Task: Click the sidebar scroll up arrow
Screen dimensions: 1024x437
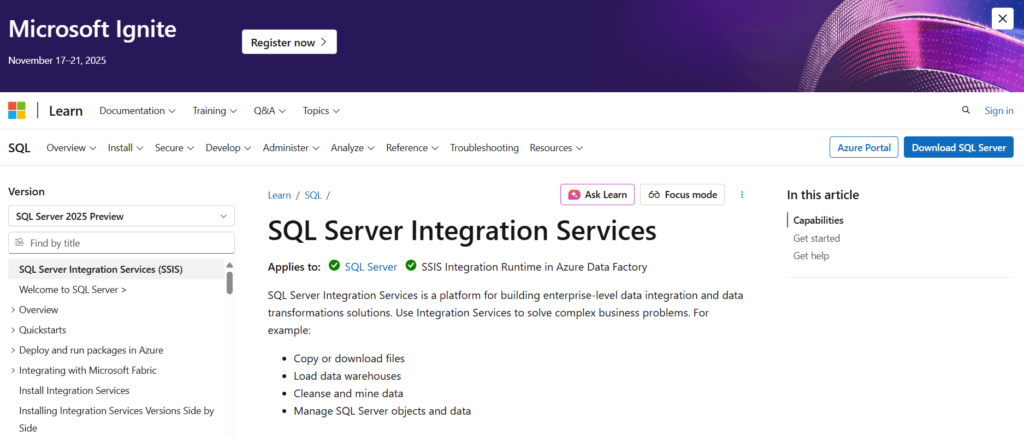Action: [230, 265]
